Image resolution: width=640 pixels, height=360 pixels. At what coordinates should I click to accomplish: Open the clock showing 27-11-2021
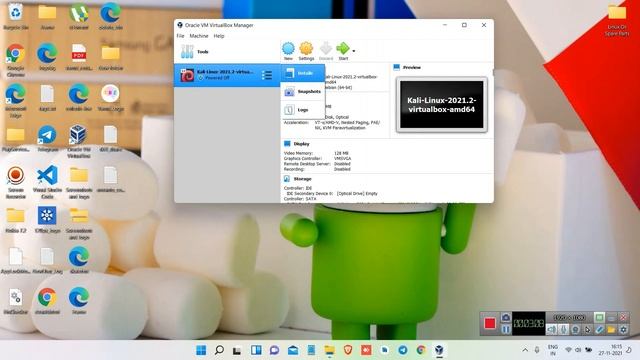point(611,350)
